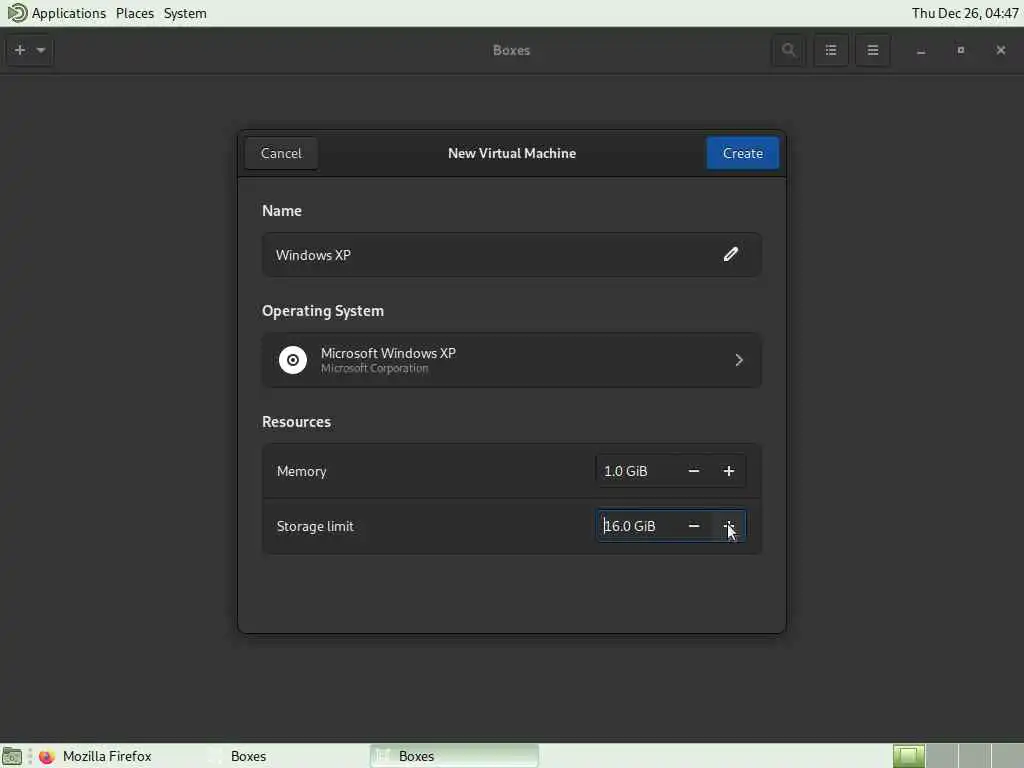The height and width of the screenshot is (768, 1024).
Task: Open the Places menu
Action: (x=135, y=13)
